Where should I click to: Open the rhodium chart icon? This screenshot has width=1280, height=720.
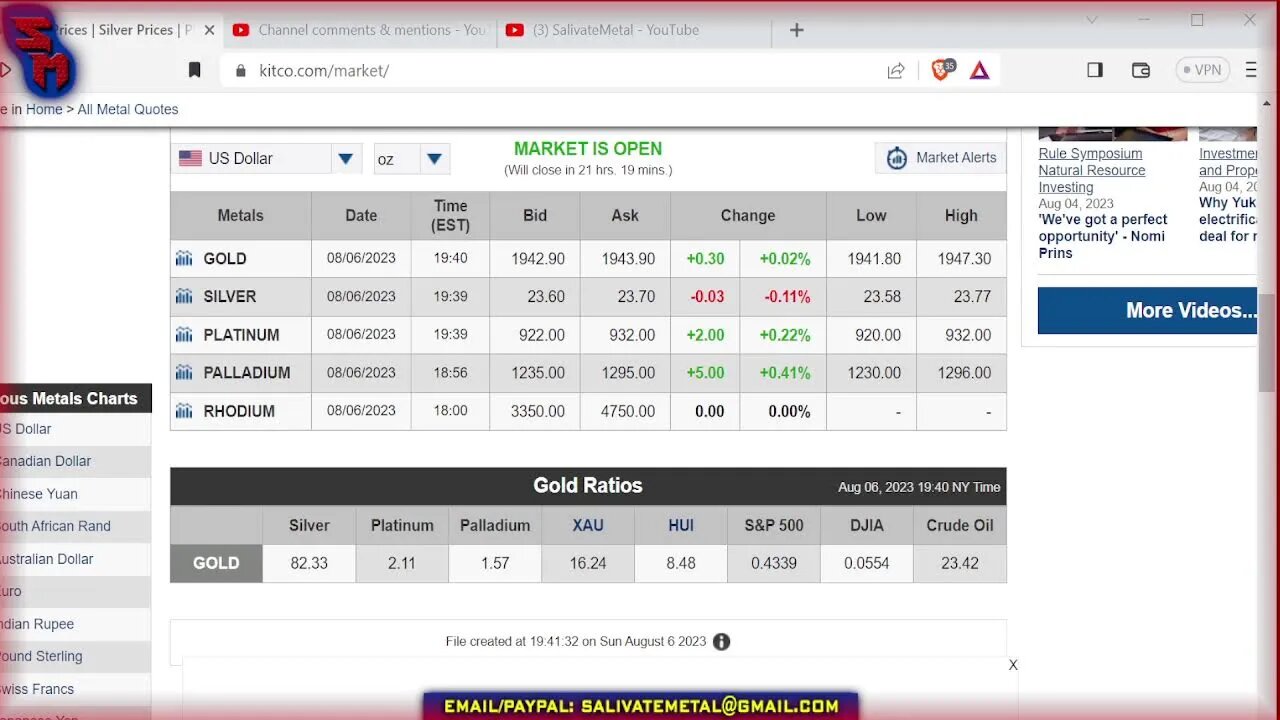tap(184, 411)
